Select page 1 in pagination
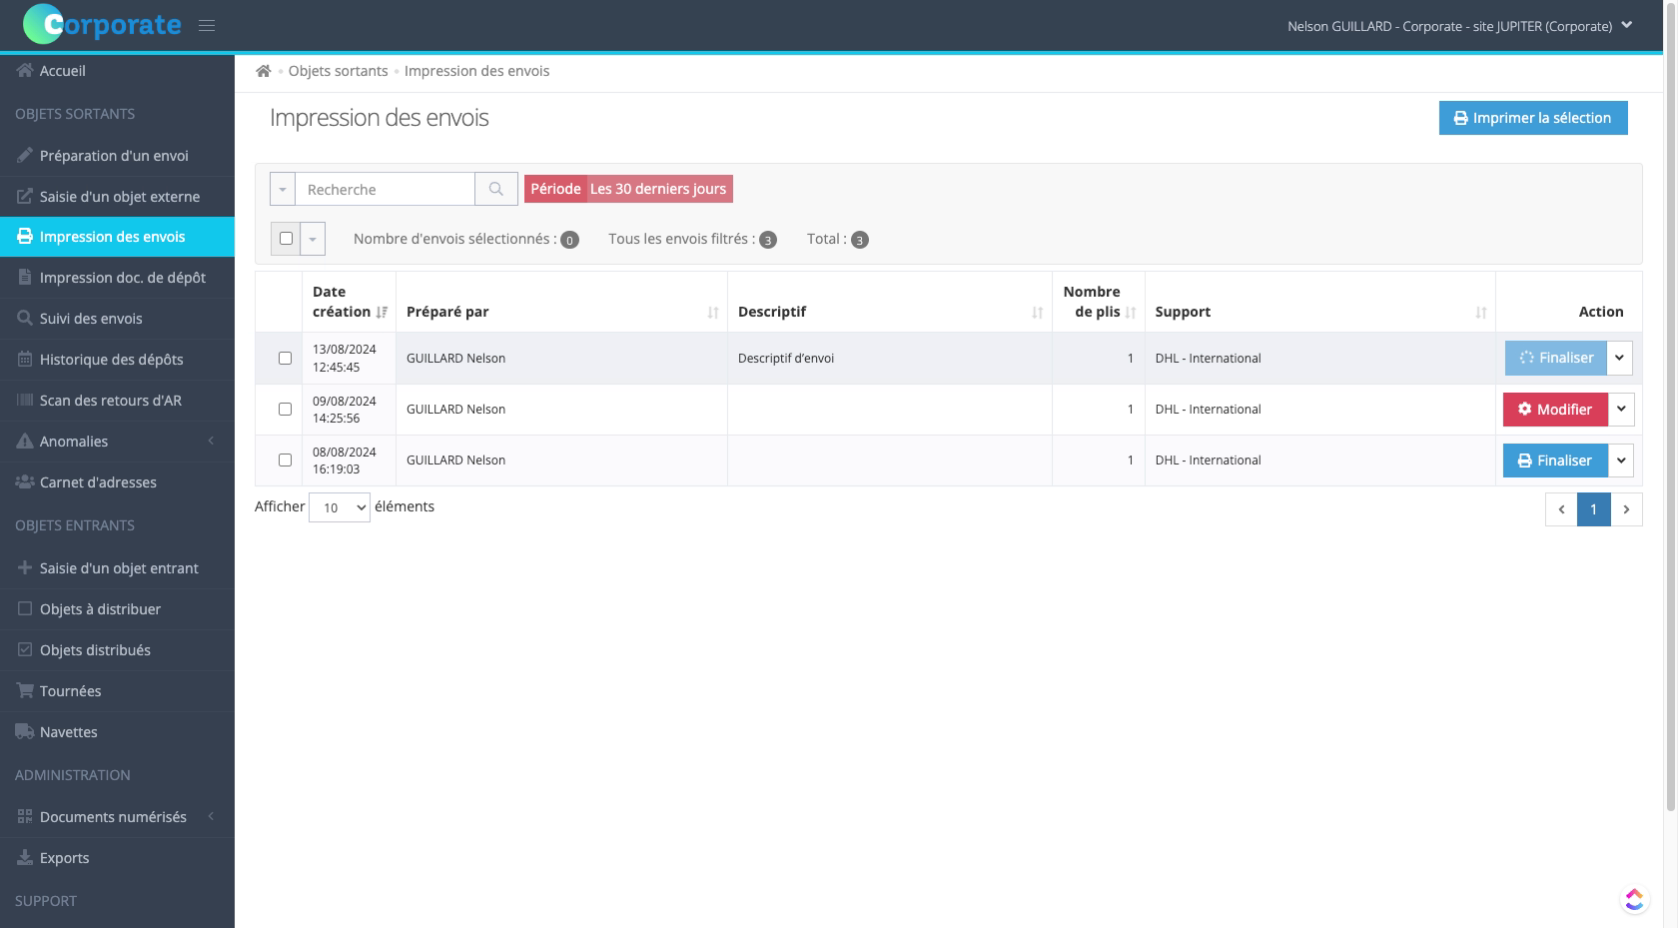This screenshot has width=1678, height=928. click(x=1593, y=509)
